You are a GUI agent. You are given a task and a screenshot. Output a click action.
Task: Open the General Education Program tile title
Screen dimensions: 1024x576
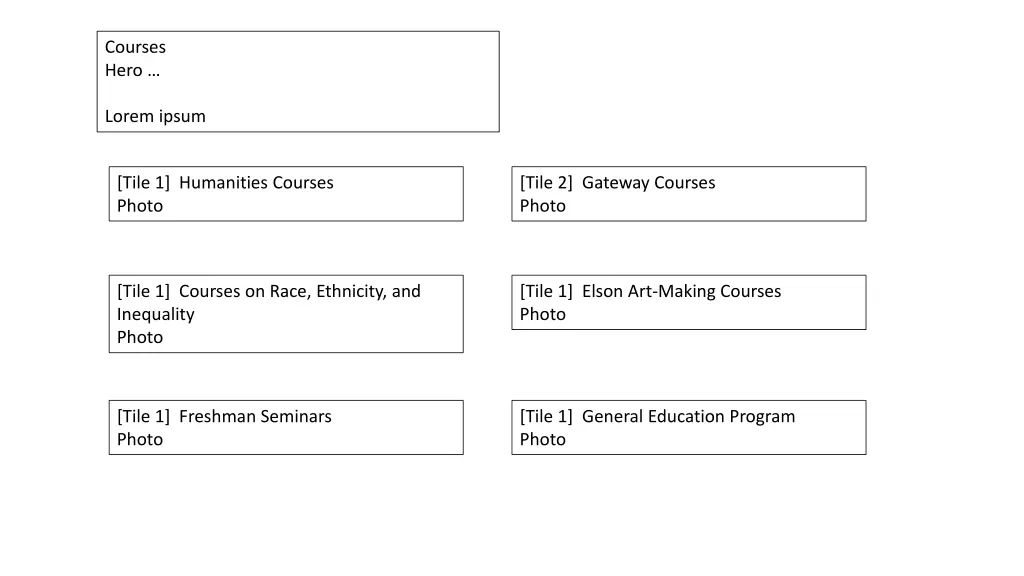click(688, 416)
